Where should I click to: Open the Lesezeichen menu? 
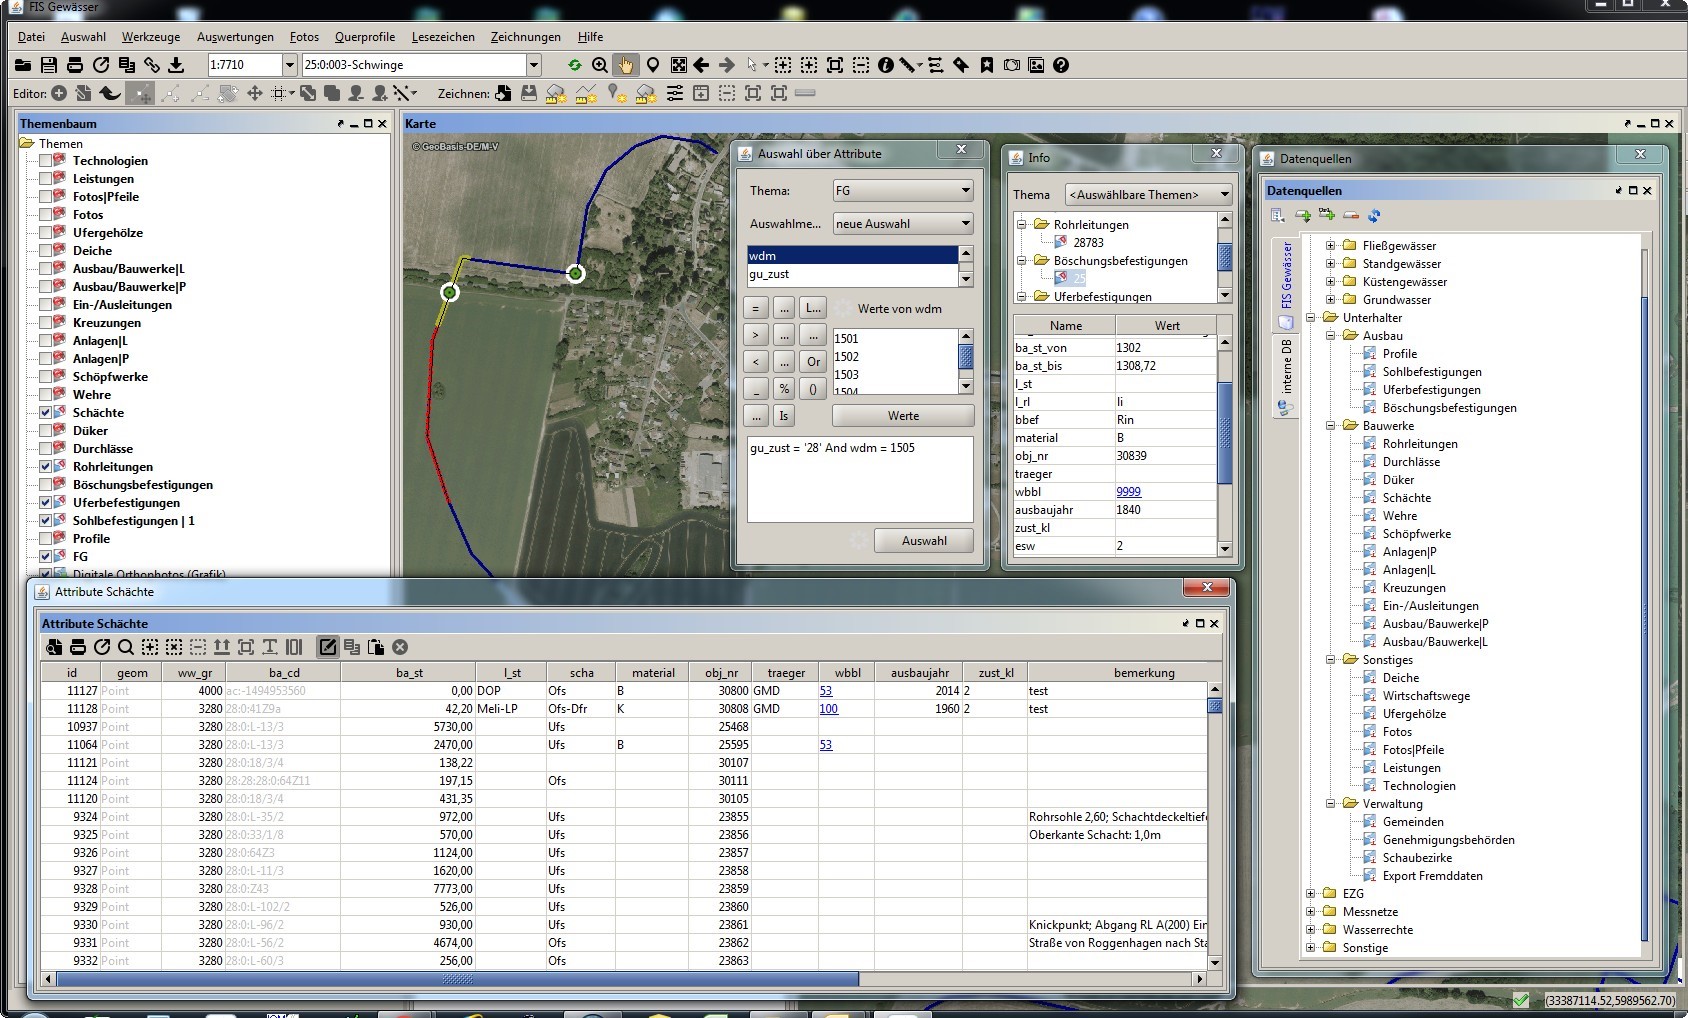tap(443, 37)
